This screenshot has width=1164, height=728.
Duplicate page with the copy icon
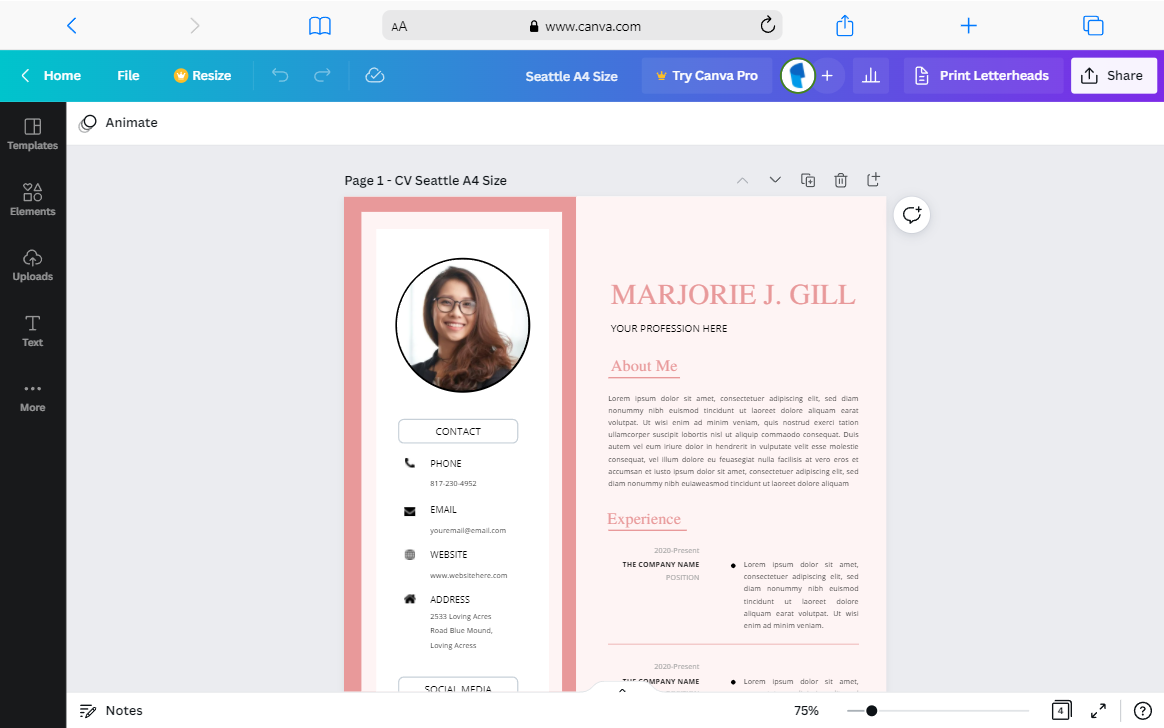click(808, 180)
